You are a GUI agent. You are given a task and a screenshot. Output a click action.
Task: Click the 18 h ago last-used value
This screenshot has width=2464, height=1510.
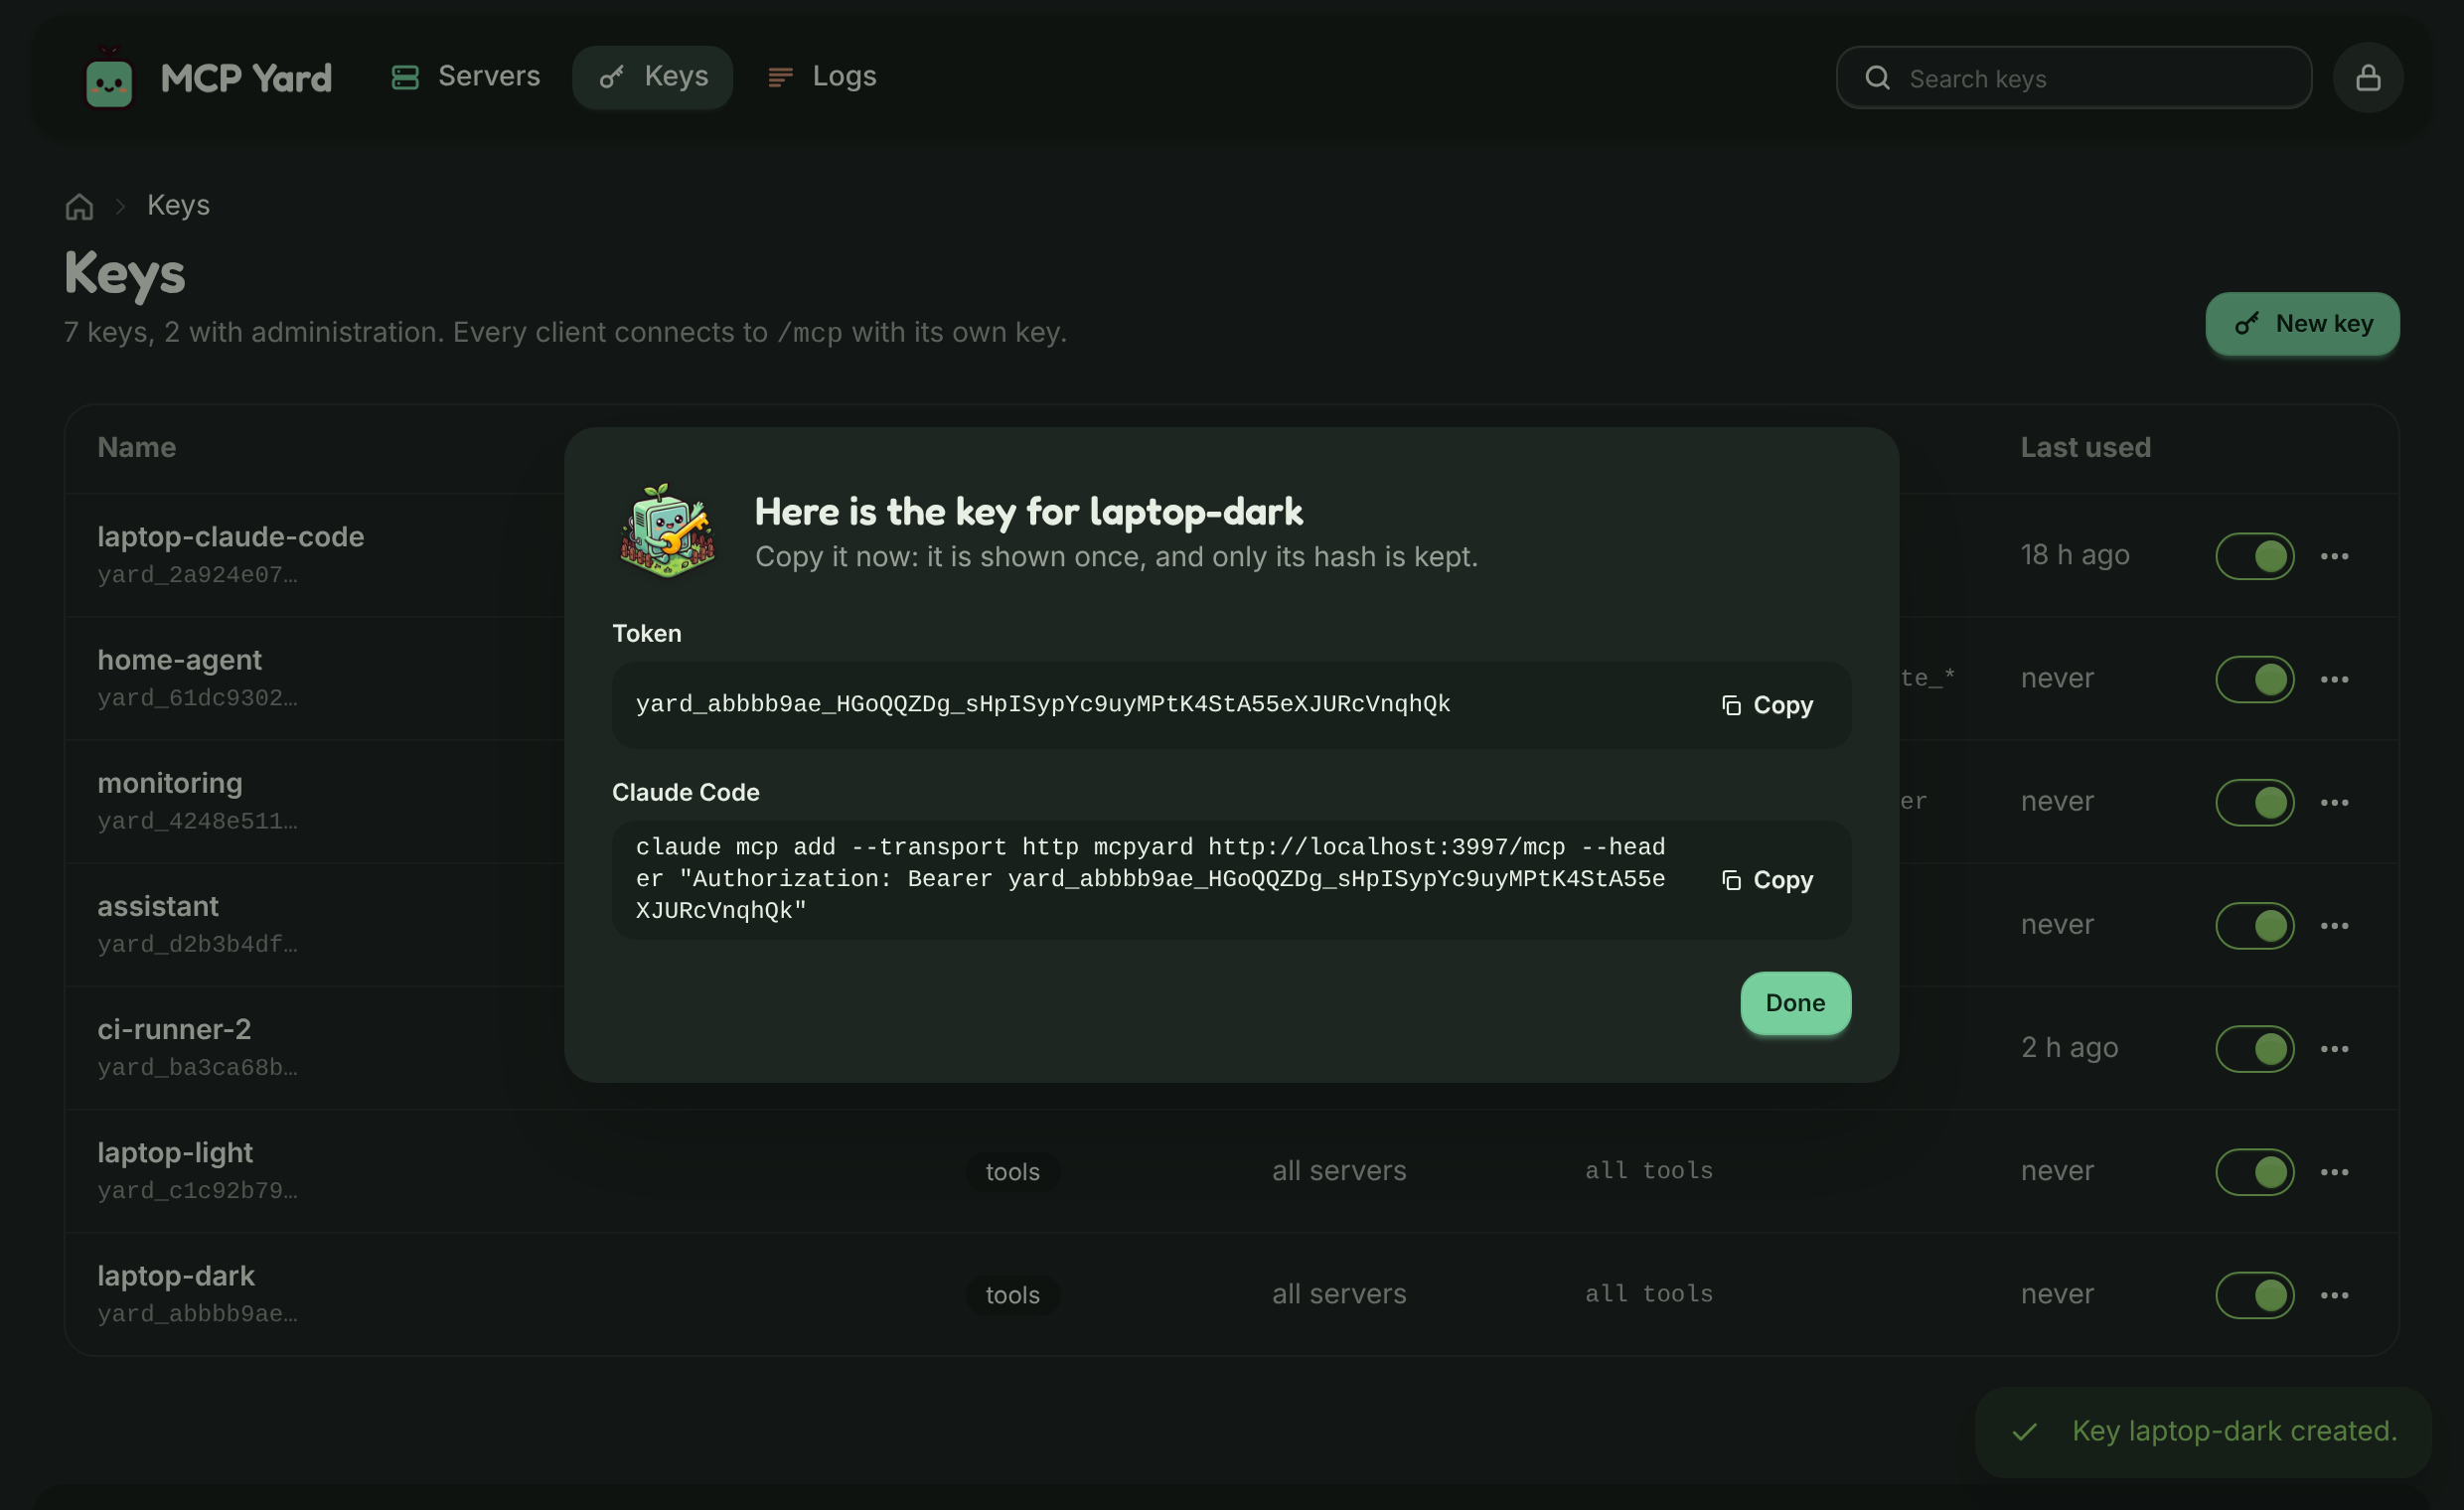2074,555
